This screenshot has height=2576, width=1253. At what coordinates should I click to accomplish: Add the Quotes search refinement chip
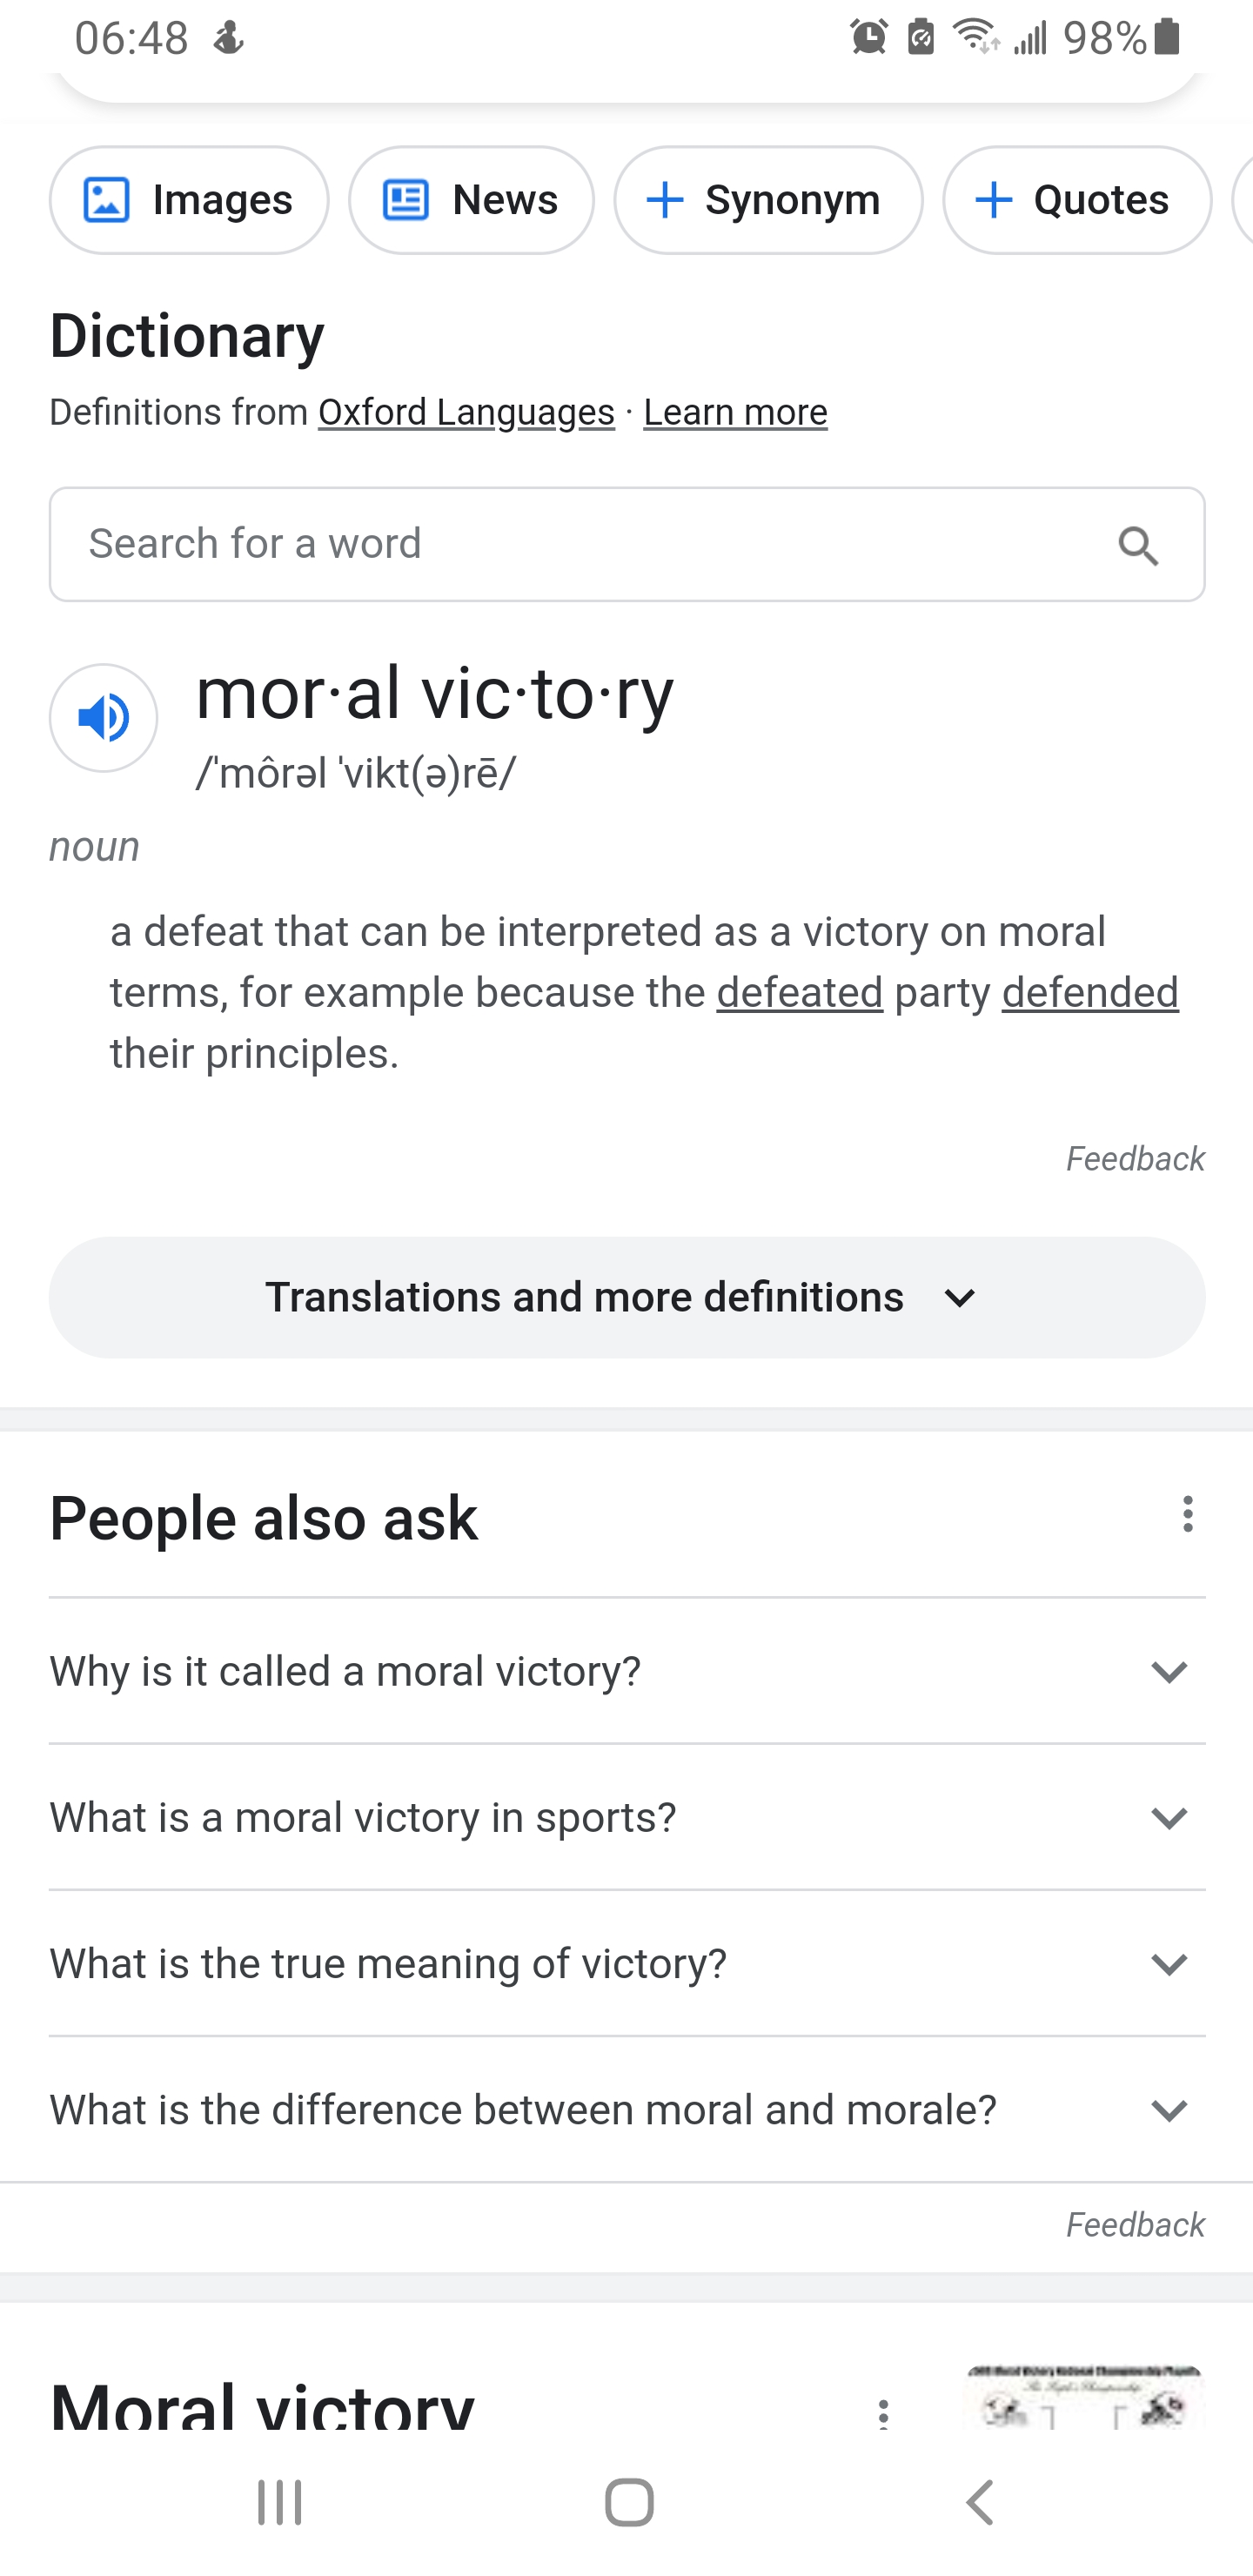[x=1076, y=200]
